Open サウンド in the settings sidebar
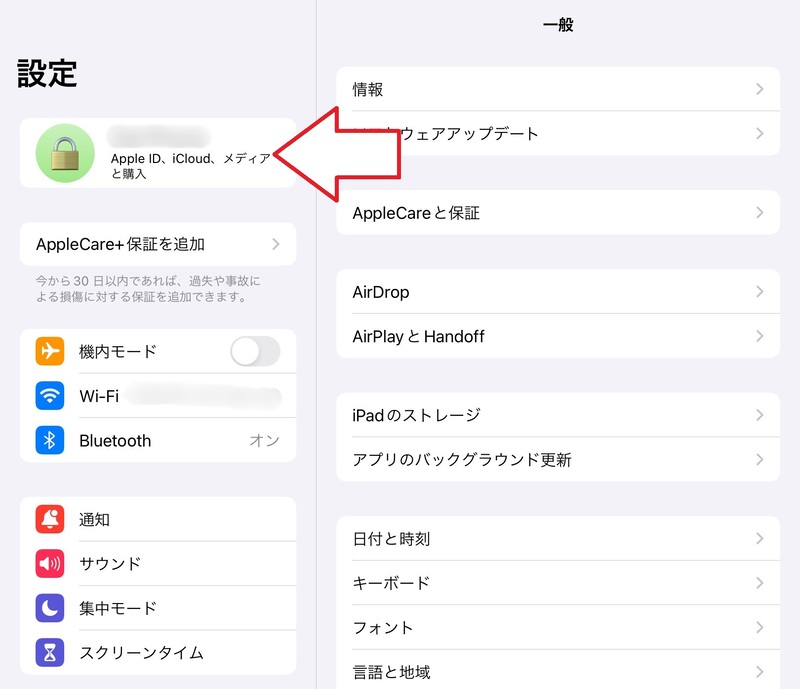 (158, 563)
